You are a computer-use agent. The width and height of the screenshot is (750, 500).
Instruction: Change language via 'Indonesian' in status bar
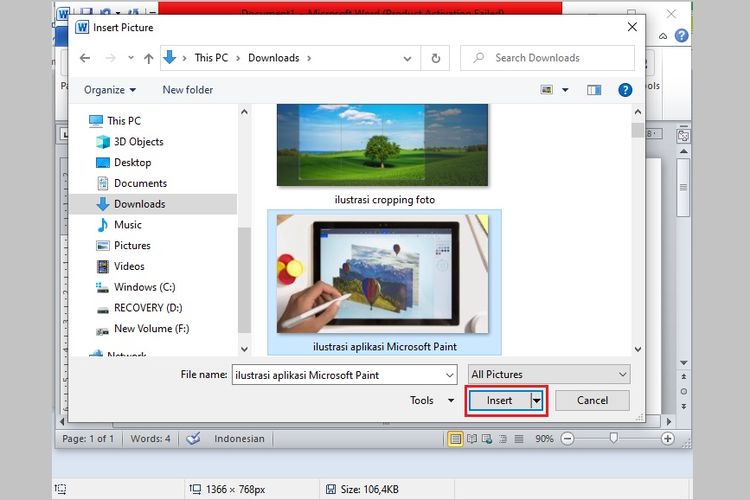pyautogui.click(x=239, y=438)
